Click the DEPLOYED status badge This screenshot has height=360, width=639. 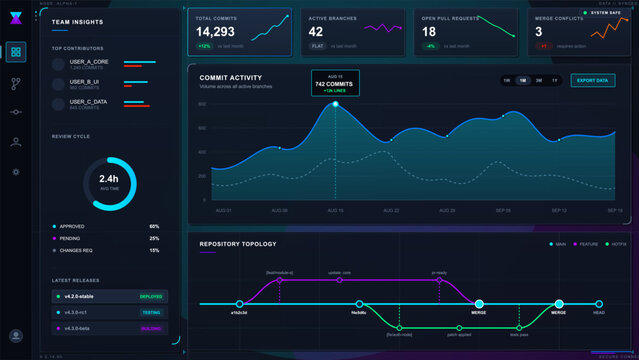pos(151,296)
